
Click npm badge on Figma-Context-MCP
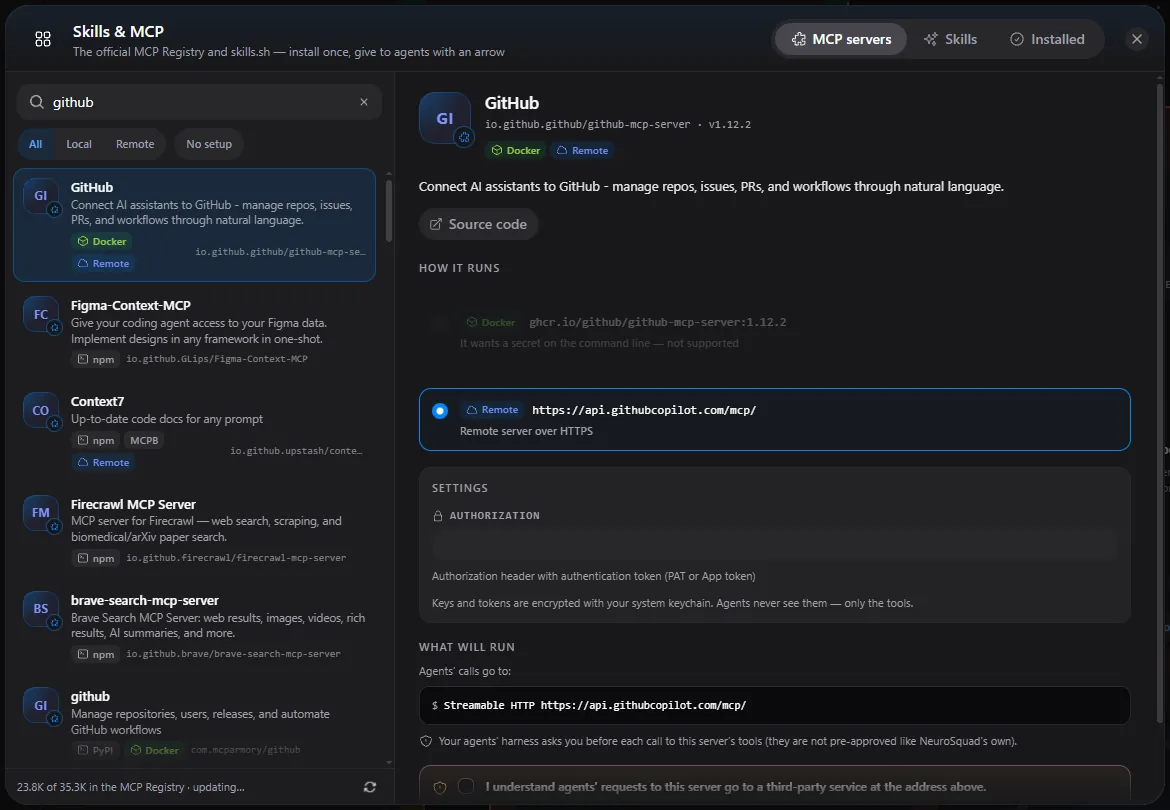96,360
